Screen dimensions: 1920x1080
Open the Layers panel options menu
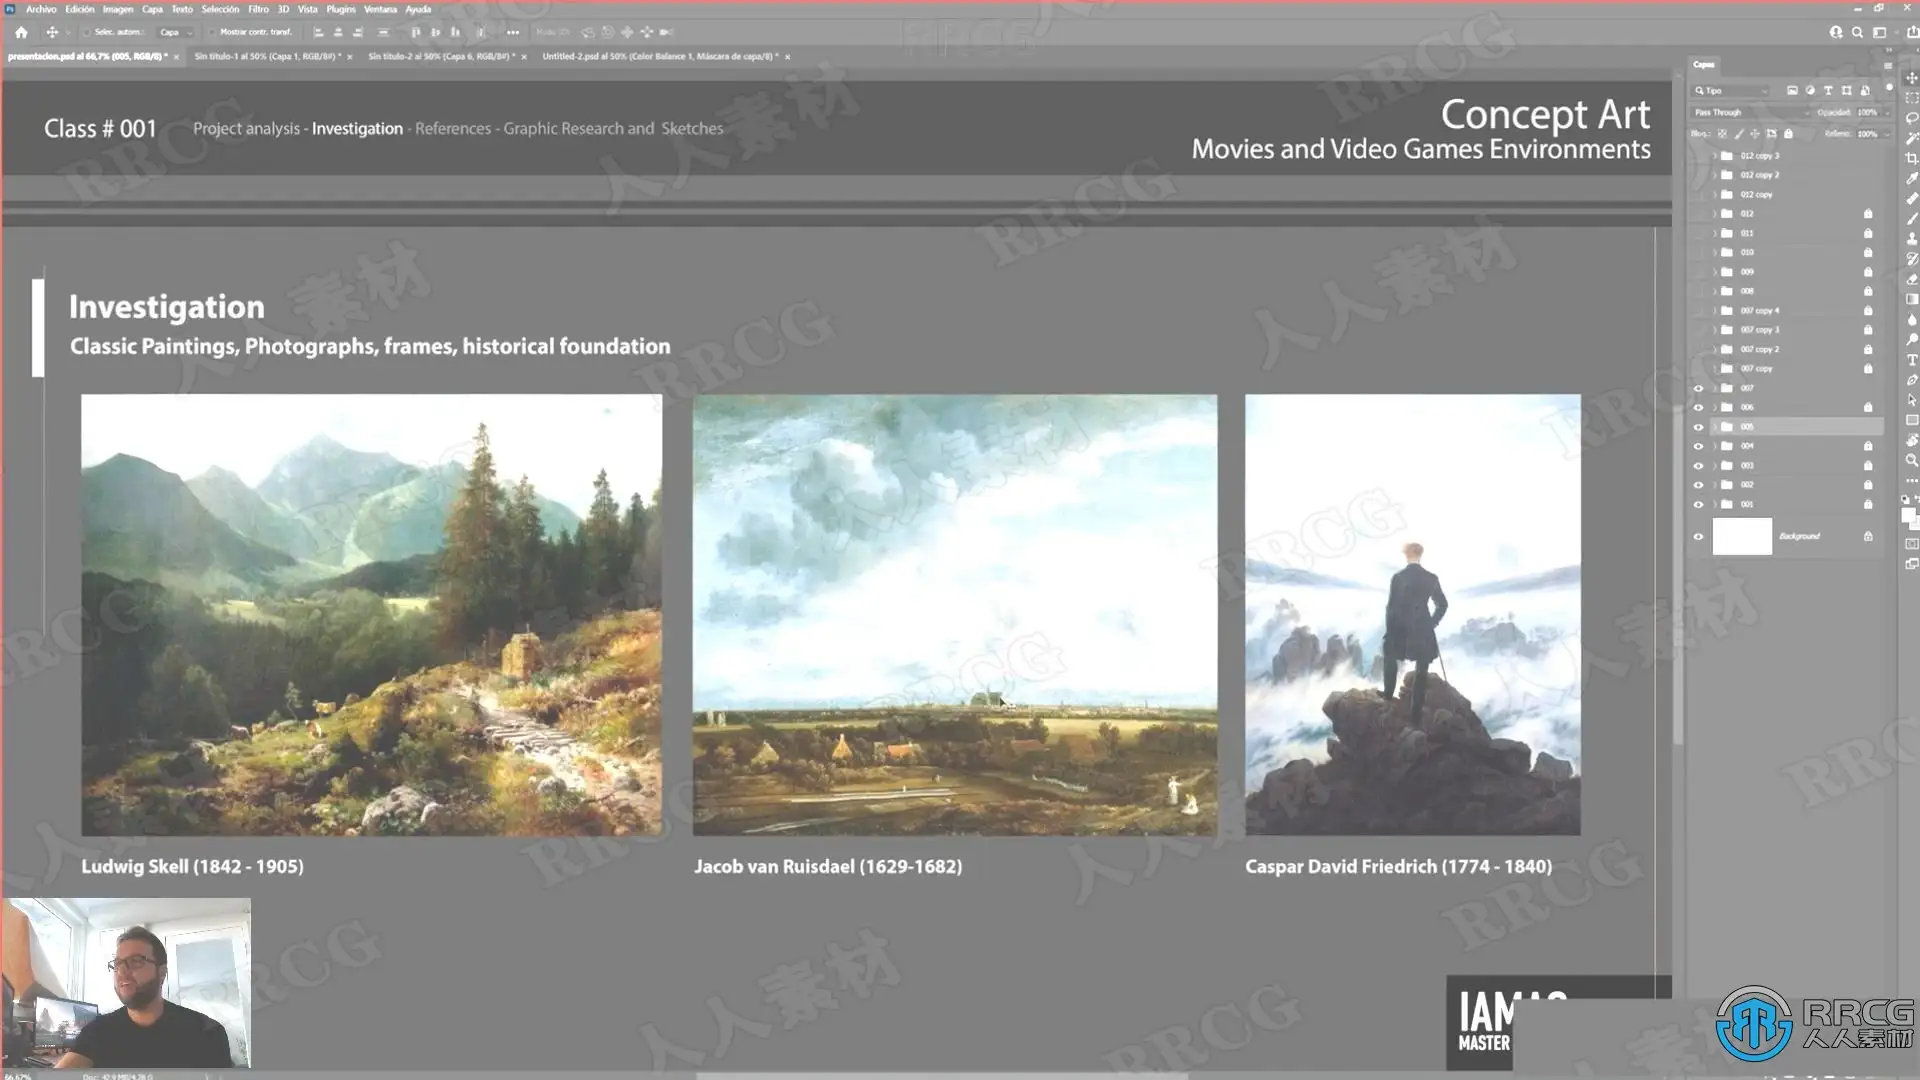[x=1888, y=65]
